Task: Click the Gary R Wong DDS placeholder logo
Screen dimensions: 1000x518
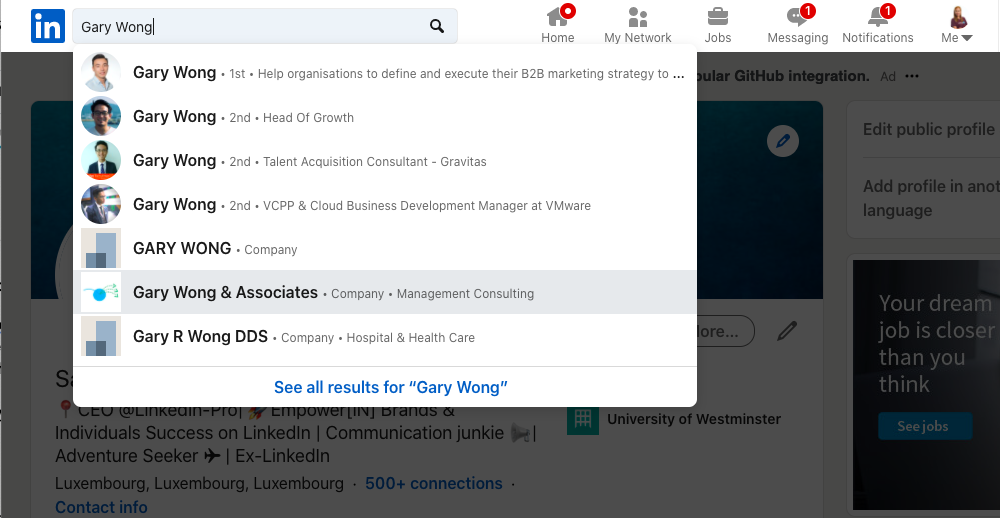Action: (101, 336)
